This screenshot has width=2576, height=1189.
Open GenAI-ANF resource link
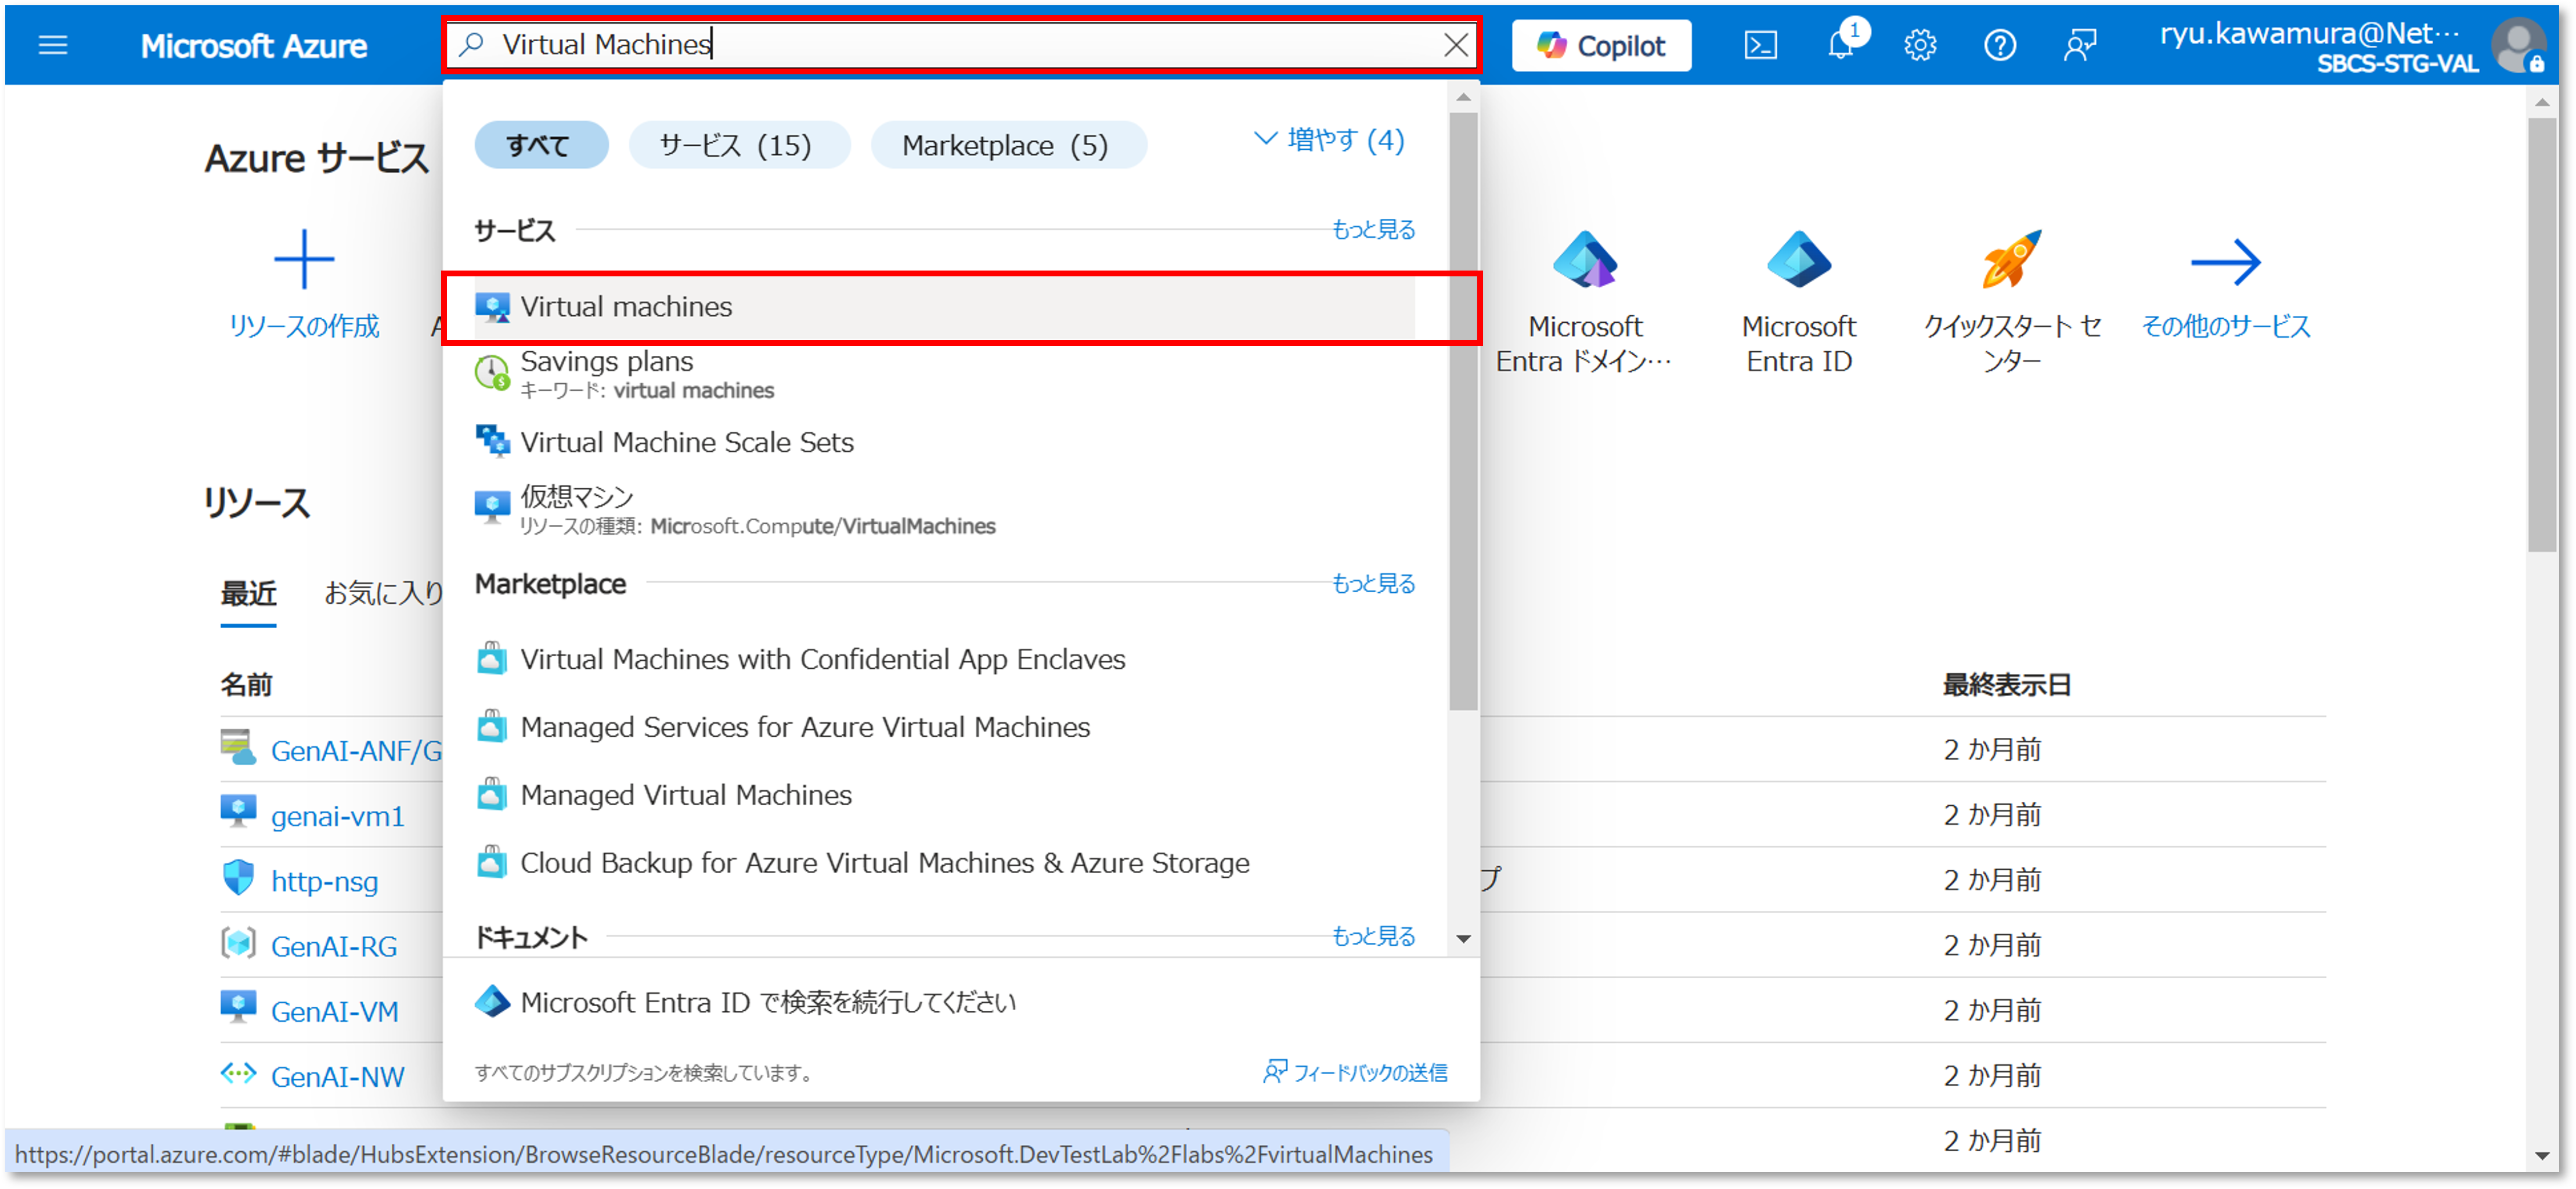pos(357,751)
